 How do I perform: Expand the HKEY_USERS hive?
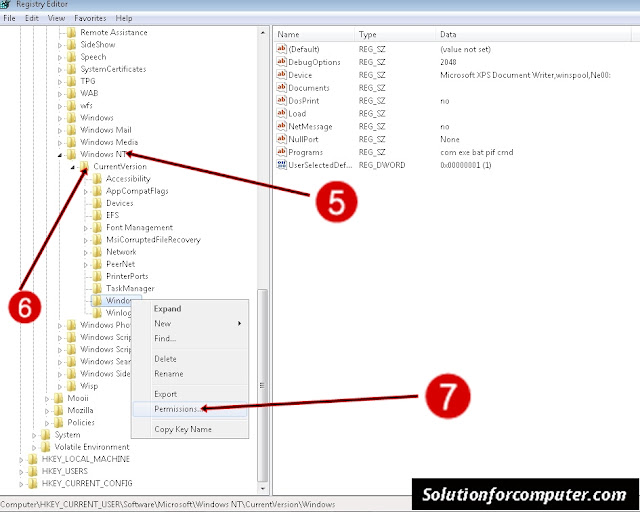[x=21, y=472]
